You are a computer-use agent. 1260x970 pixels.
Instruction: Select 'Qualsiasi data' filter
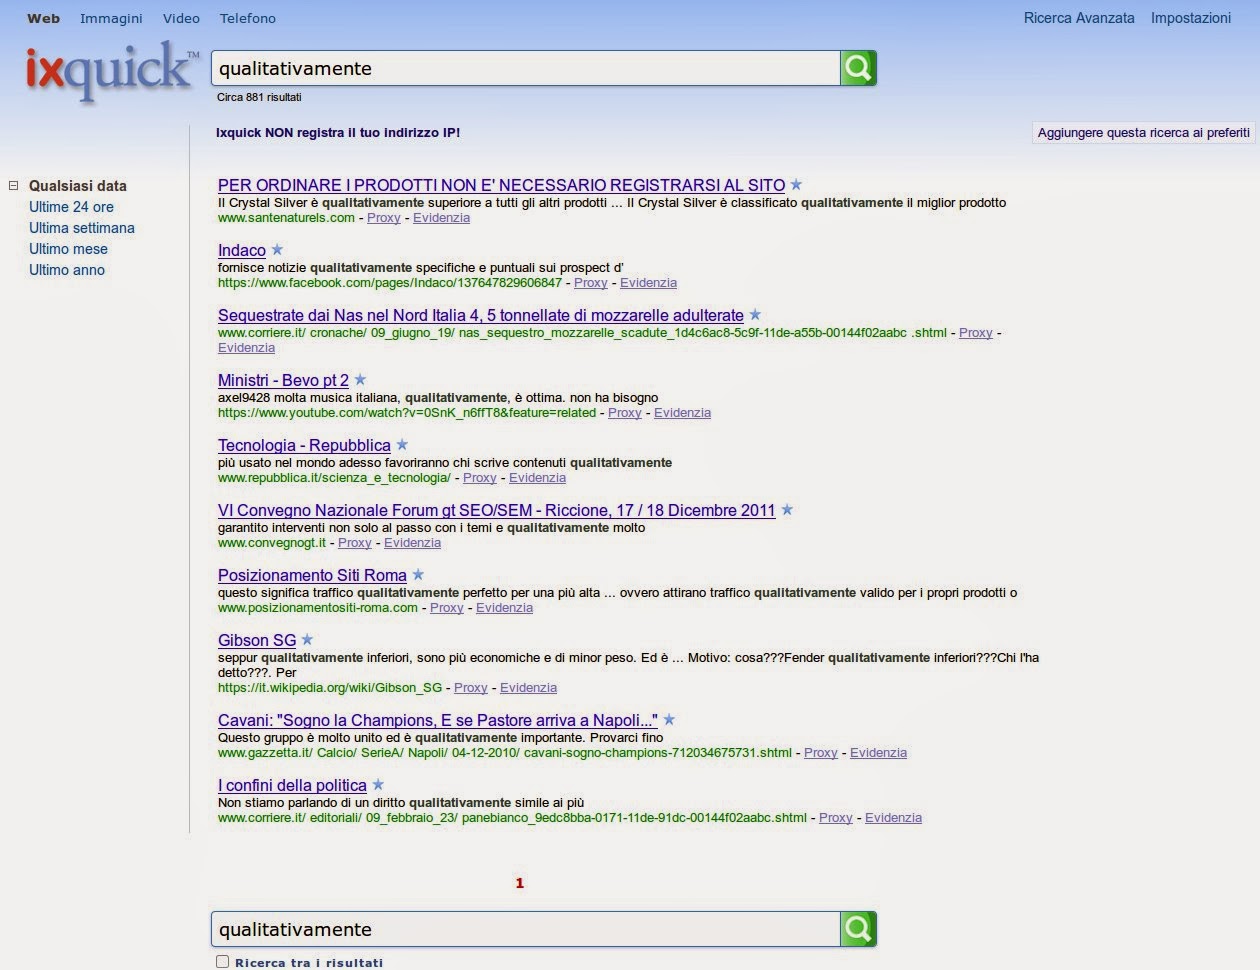tap(78, 186)
